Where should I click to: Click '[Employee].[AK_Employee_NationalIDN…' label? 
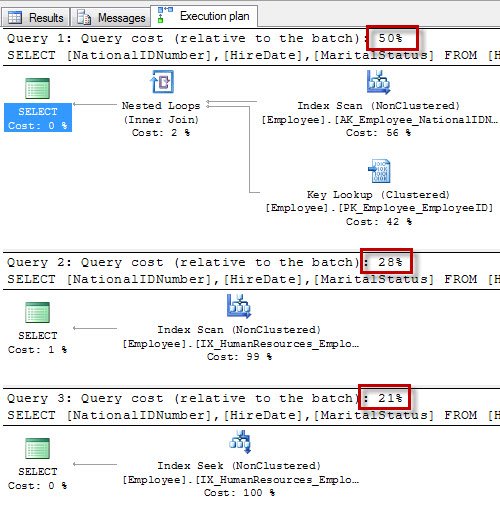[379, 120]
